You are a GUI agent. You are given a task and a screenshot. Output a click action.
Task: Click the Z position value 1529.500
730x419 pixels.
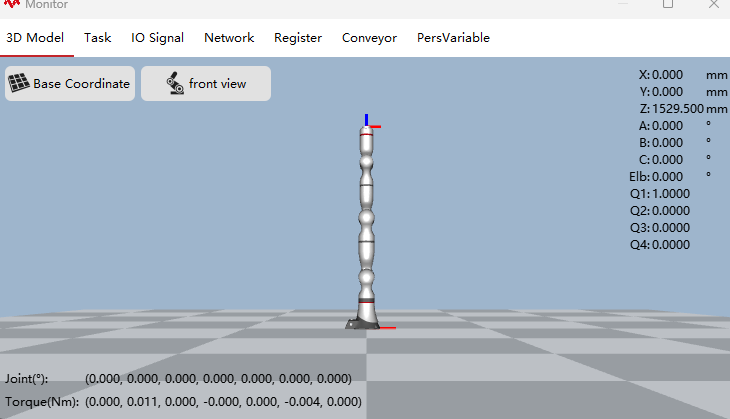coord(678,108)
